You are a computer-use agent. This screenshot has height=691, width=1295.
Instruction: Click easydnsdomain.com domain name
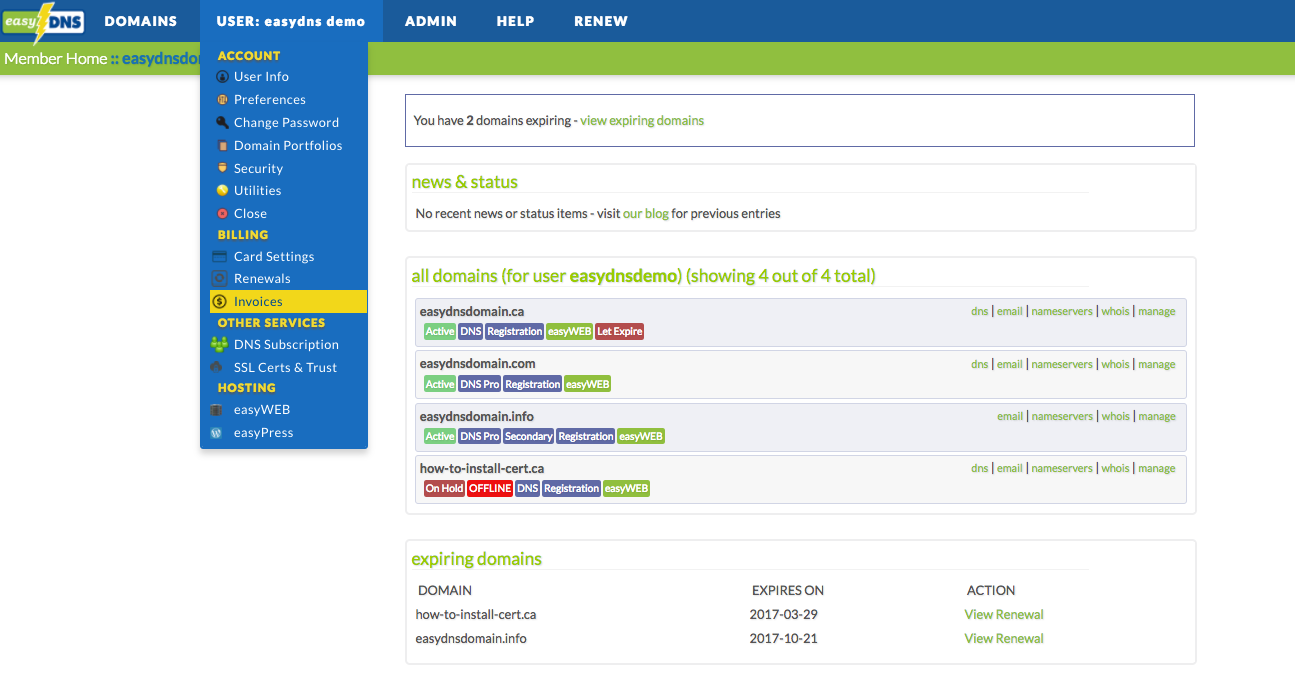click(x=478, y=364)
